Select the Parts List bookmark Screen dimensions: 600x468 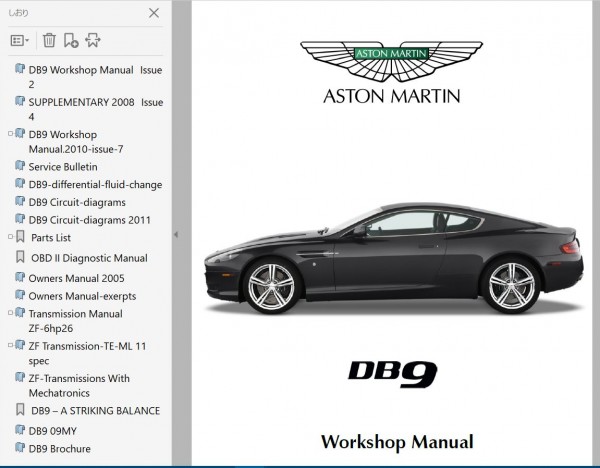coord(51,238)
